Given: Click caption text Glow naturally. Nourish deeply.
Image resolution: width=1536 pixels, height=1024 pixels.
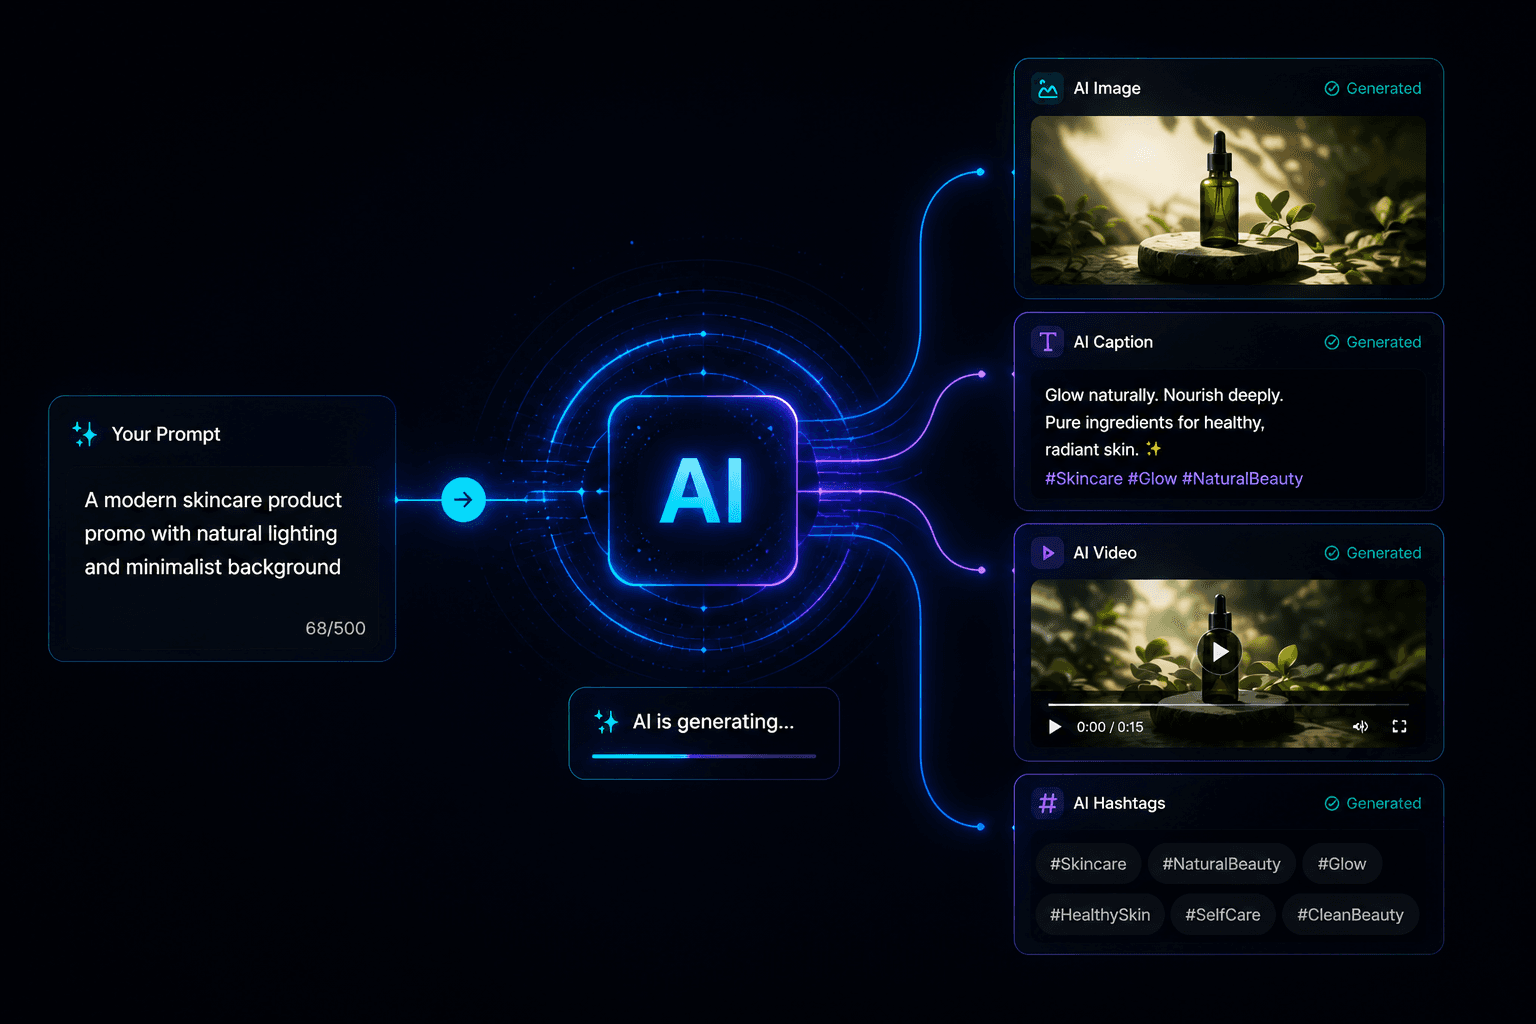Looking at the screenshot, I should pyautogui.click(x=1164, y=395).
